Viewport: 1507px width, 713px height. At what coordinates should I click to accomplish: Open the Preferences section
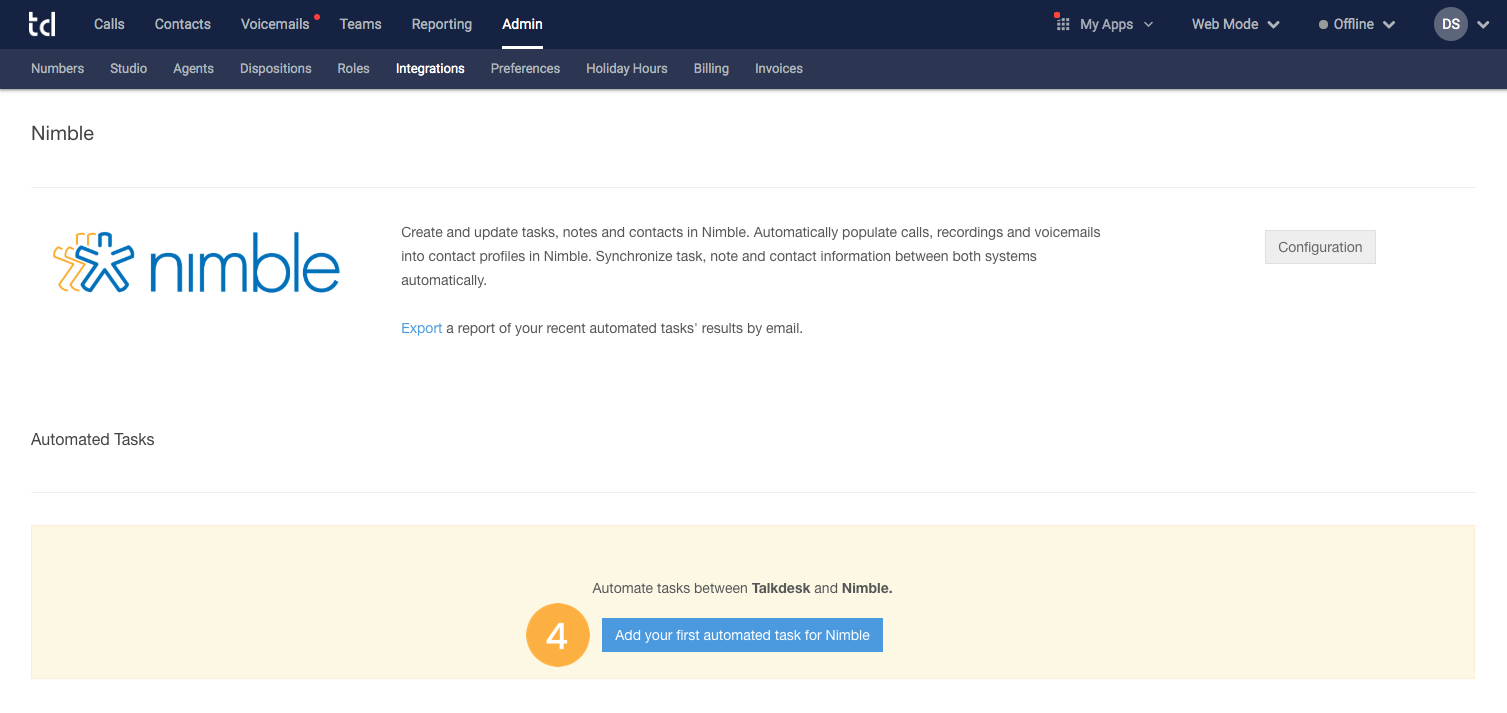[x=525, y=69]
